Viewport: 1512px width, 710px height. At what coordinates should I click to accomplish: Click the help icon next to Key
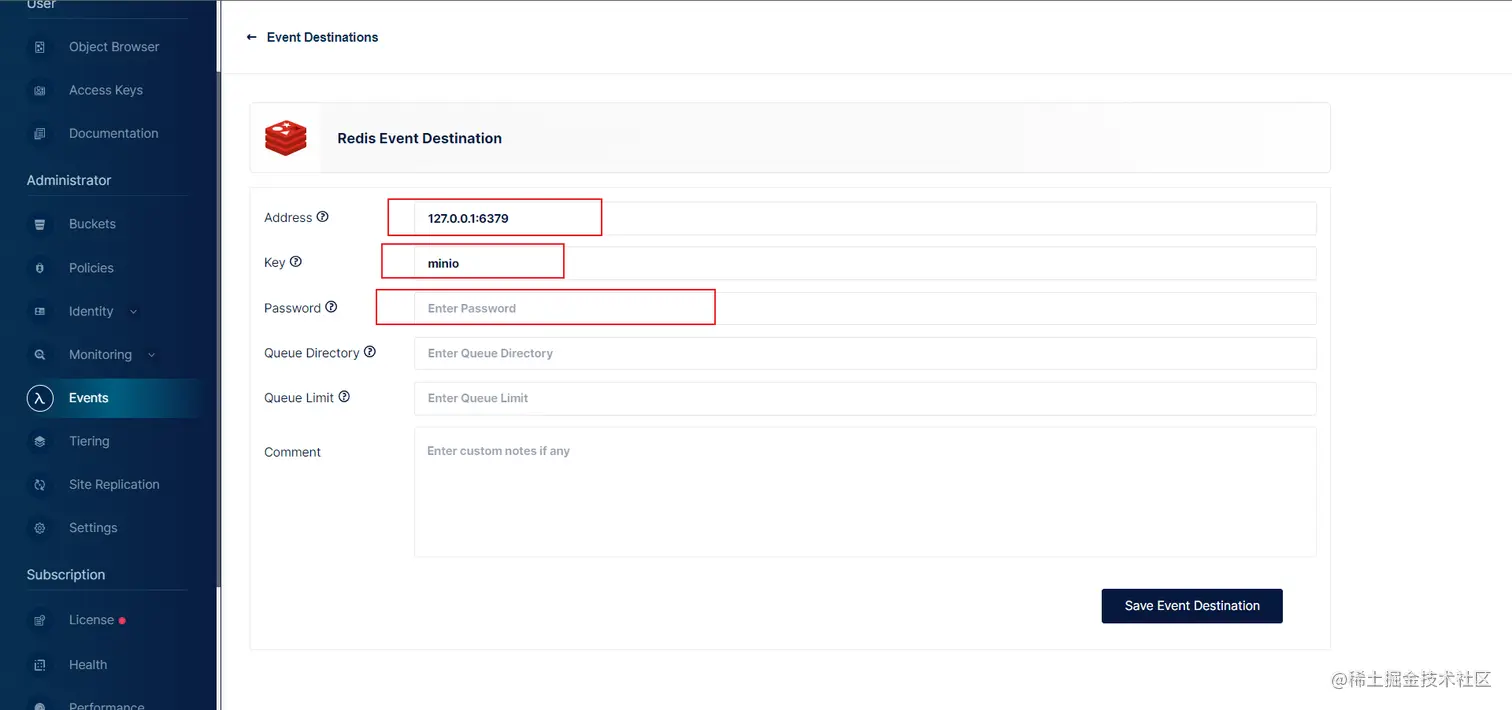pos(295,262)
